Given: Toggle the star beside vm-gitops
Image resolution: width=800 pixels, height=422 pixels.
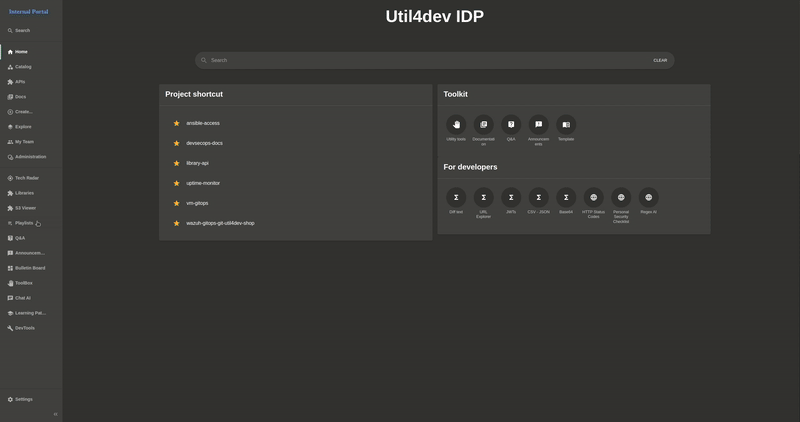Looking at the screenshot, I should click(177, 203).
